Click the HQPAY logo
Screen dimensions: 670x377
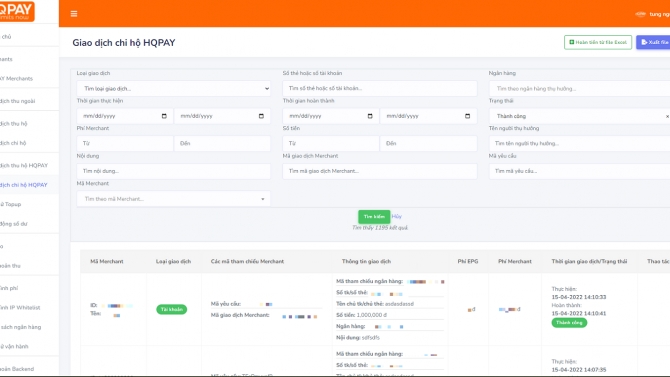tap(16, 11)
